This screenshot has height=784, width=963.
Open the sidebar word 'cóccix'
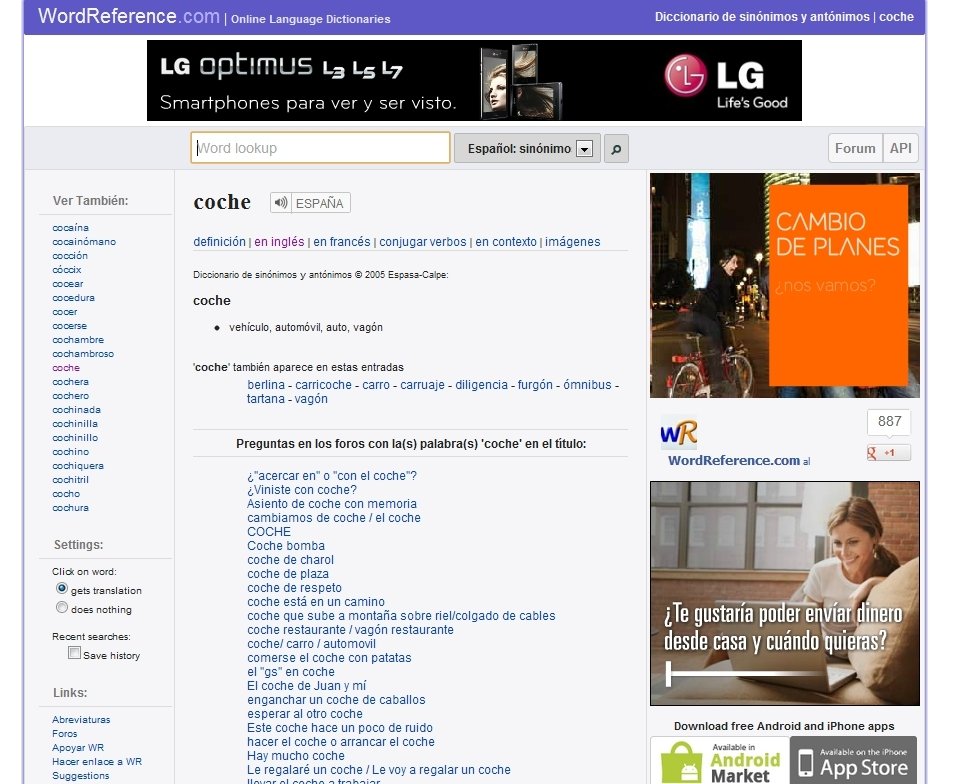click(x=67, y=270)
